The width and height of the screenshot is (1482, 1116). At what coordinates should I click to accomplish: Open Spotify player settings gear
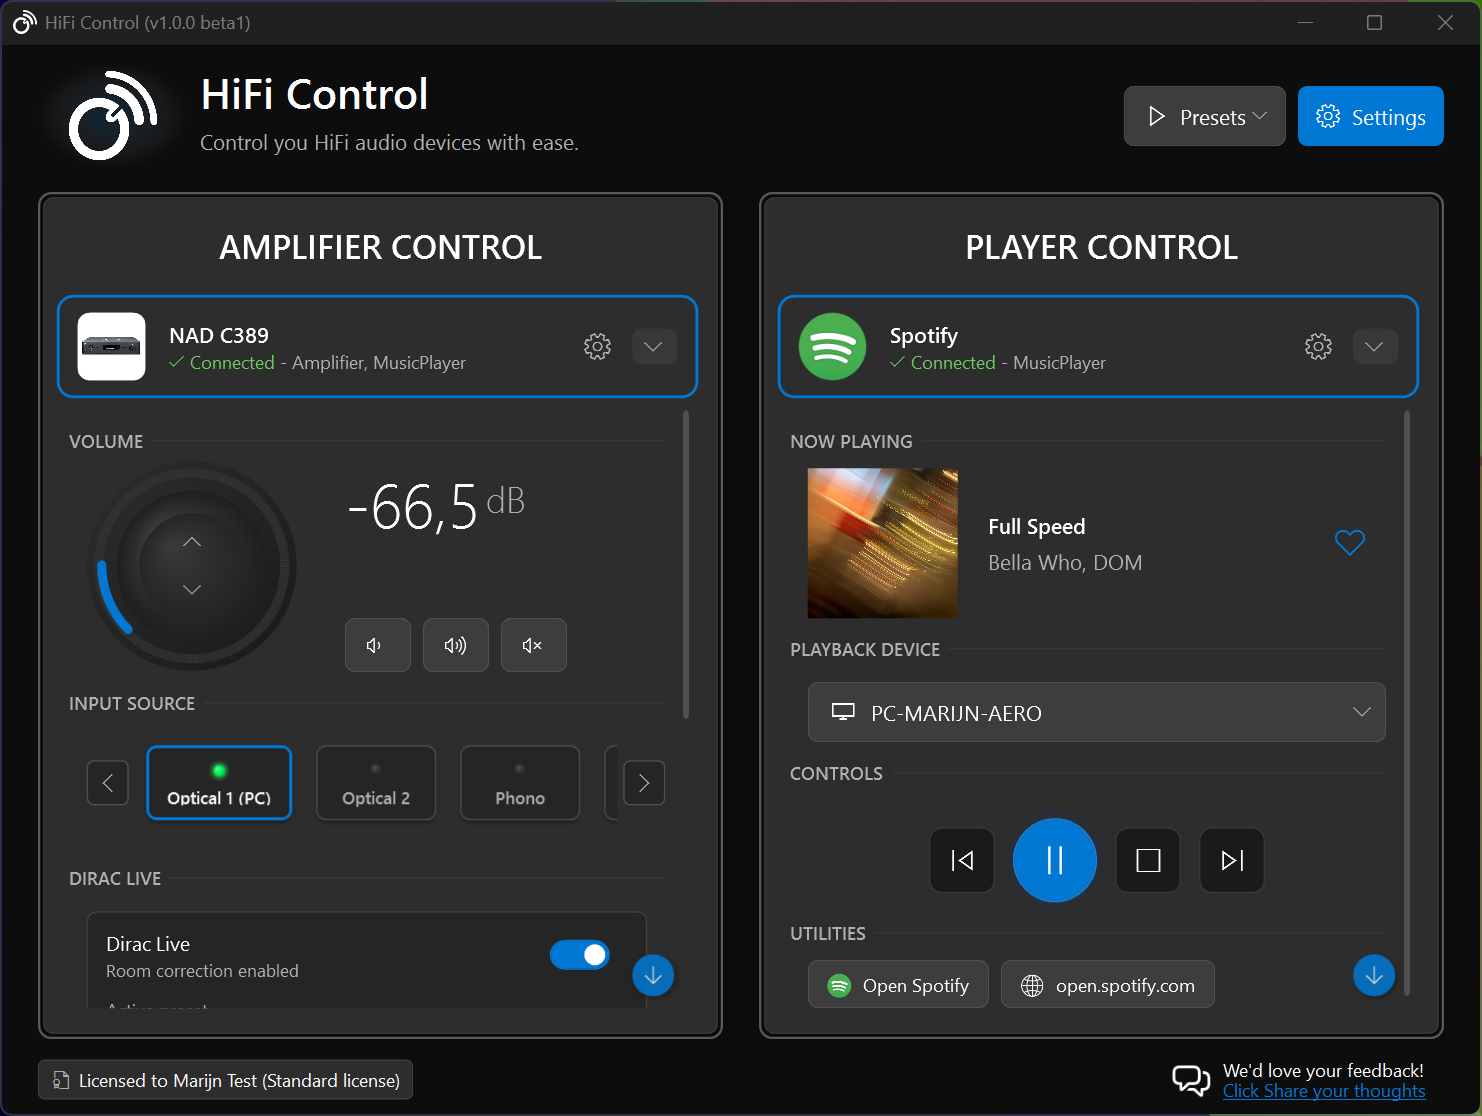coord(1318,346)
